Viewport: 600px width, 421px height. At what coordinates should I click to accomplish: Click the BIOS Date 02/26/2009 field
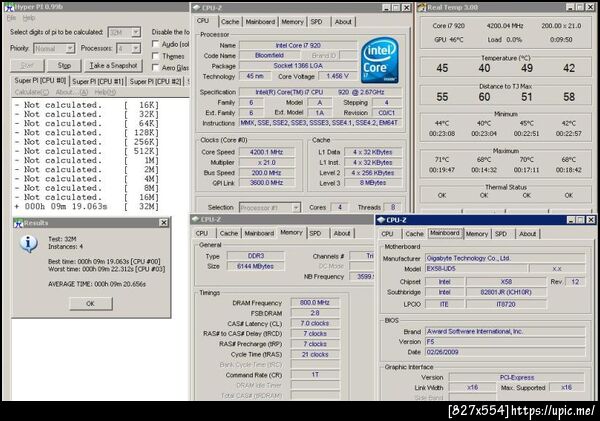505,352
